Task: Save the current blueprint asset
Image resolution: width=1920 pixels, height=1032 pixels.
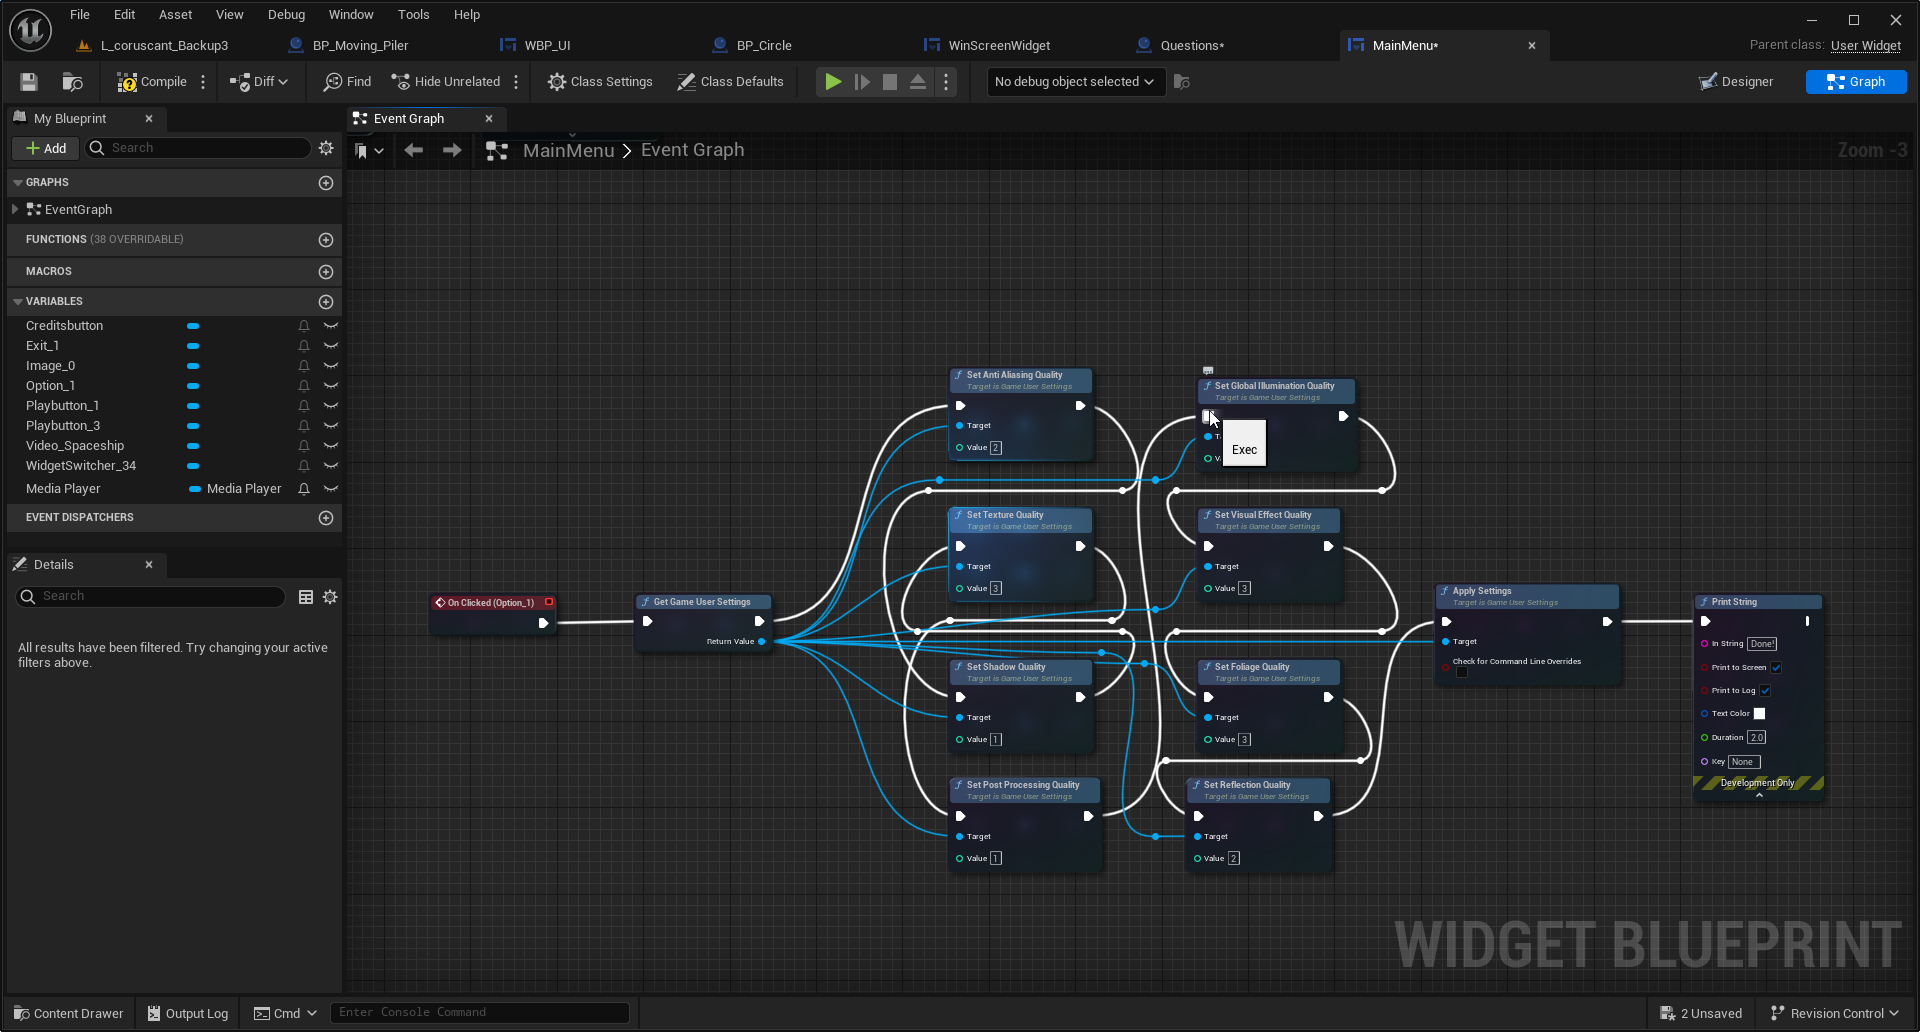Action: click(29, 82)
